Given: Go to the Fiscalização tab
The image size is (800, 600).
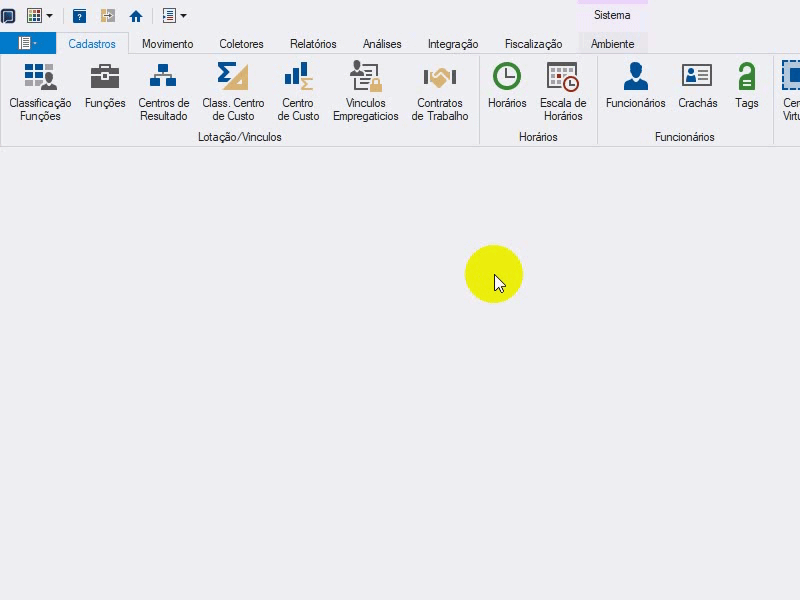Looking at the screenshot, I should coord(533,44).
